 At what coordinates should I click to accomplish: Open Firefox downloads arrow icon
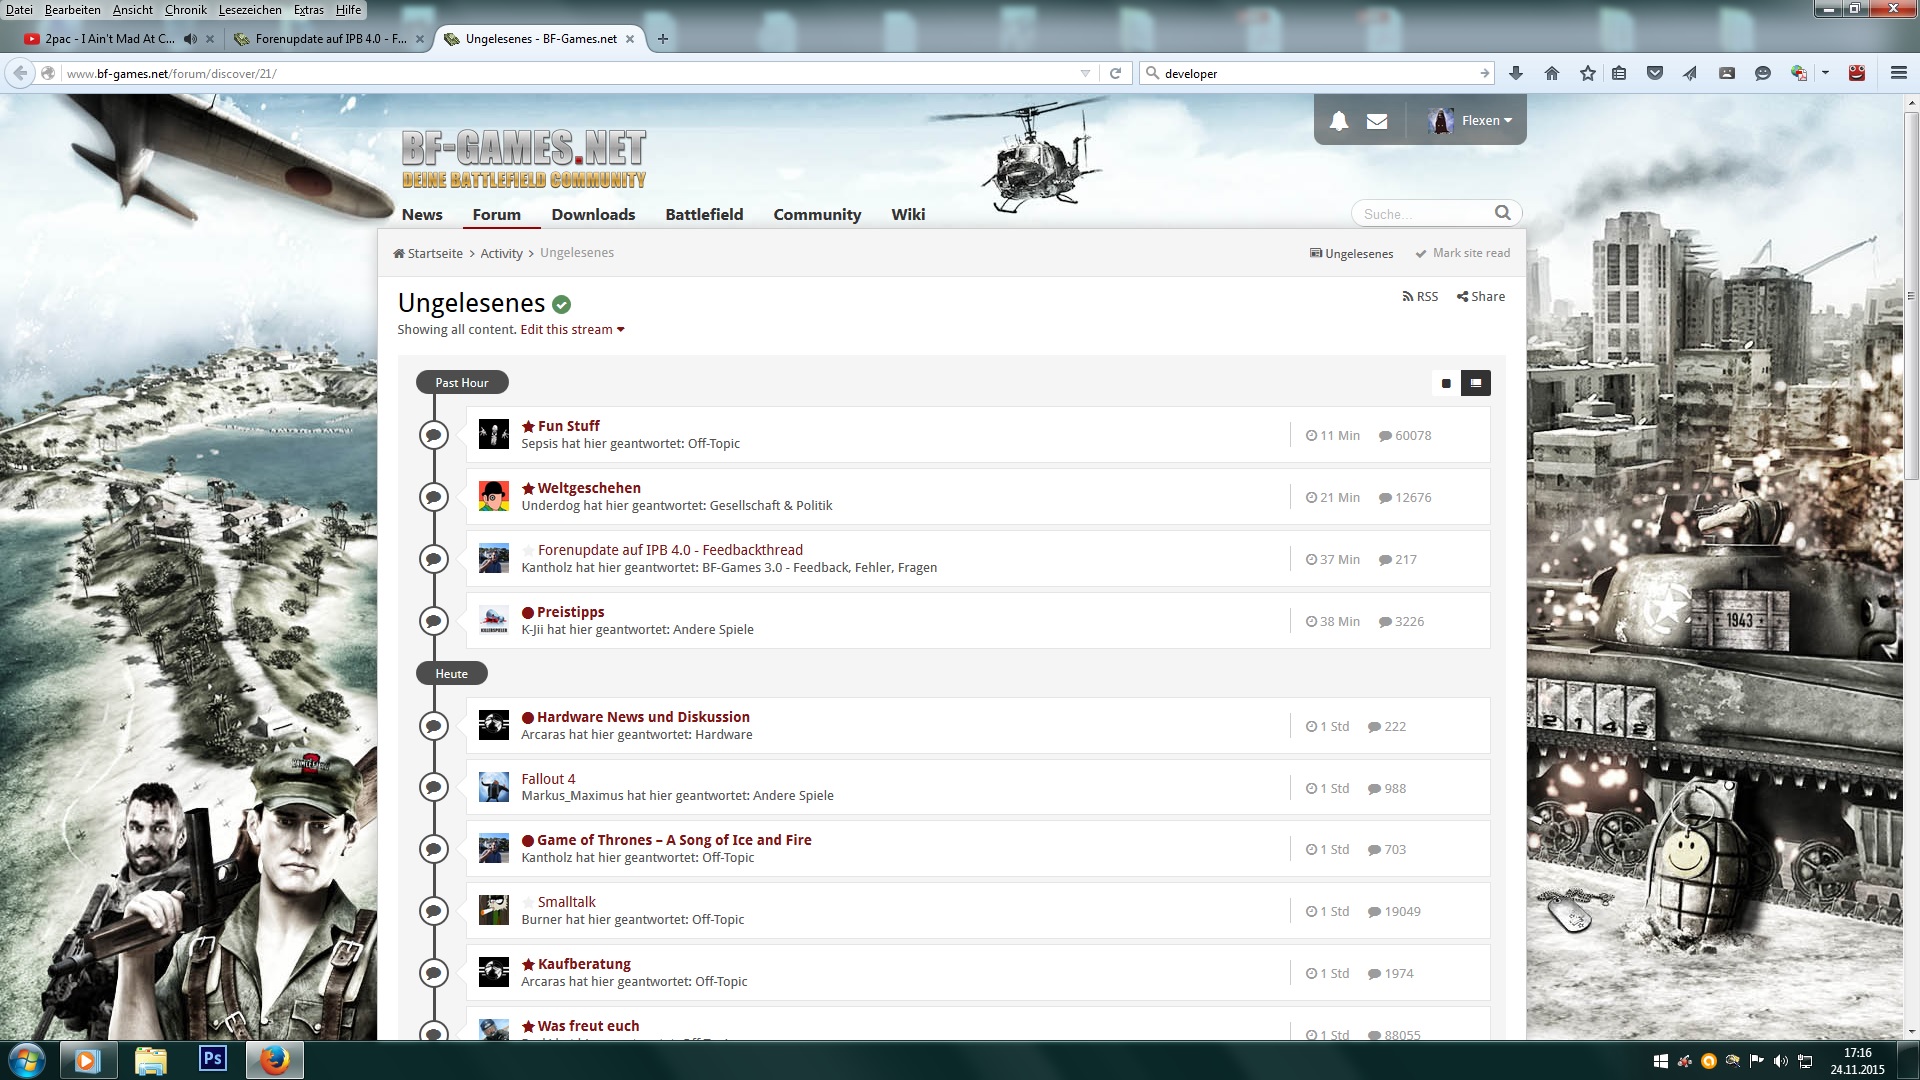coord(1516,73)
